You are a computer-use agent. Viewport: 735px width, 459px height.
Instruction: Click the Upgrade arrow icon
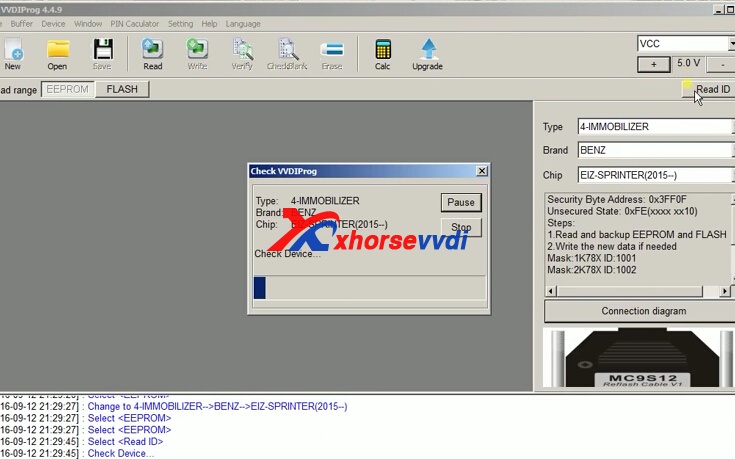(x=428, y=53)
